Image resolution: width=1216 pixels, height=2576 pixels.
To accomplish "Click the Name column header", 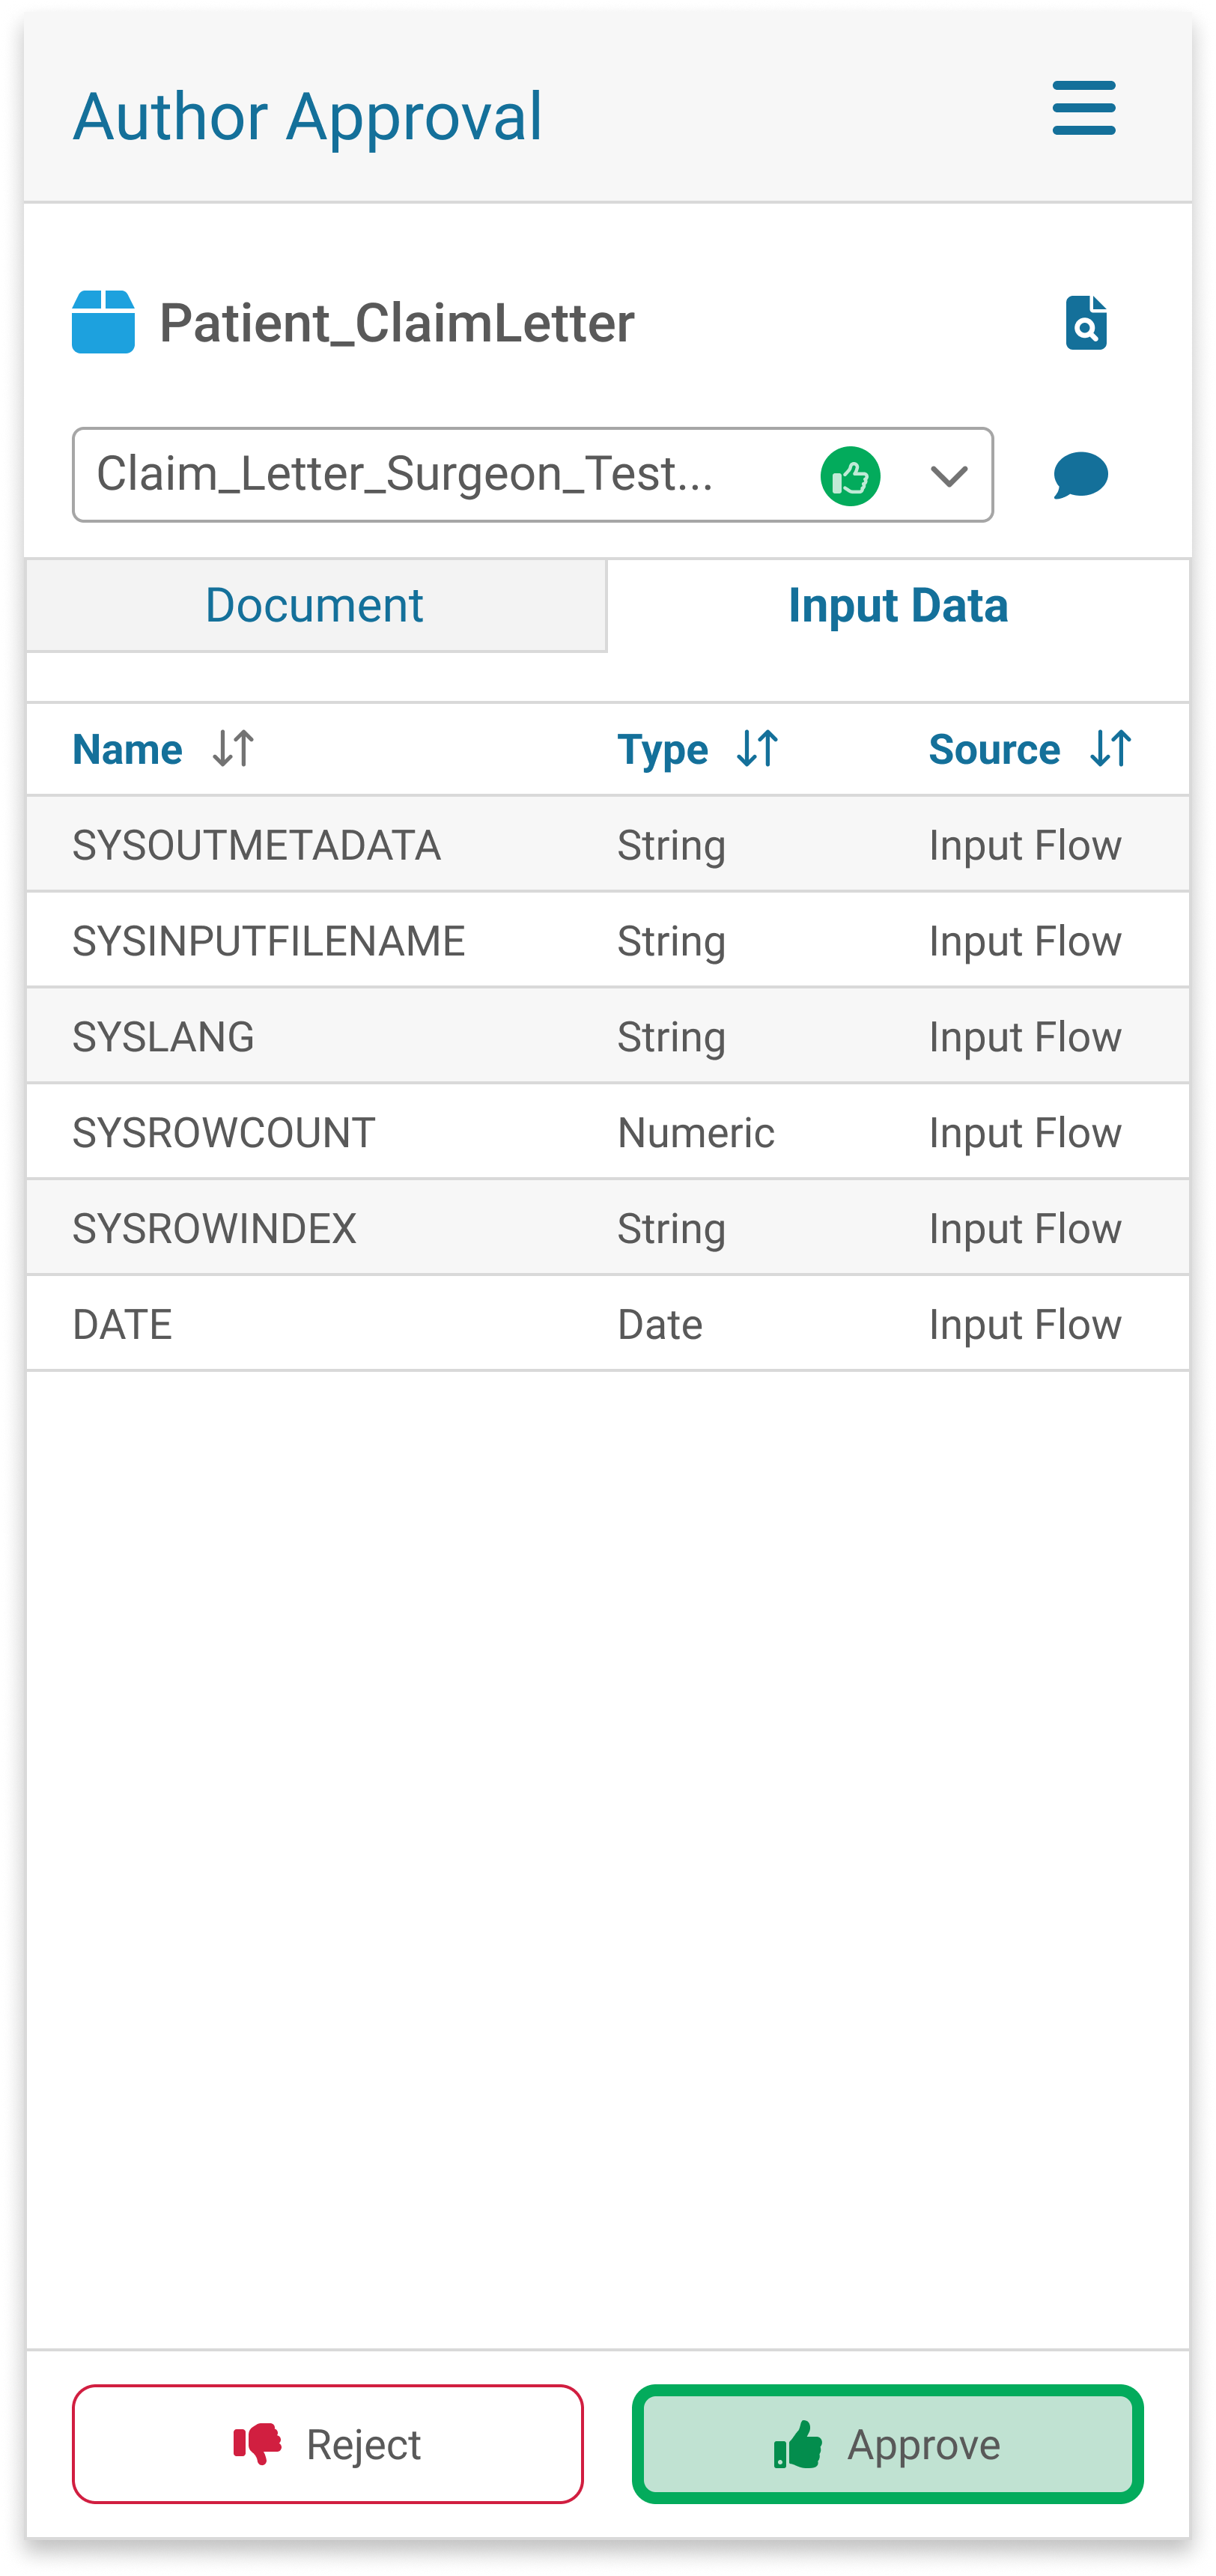I will pyautogui.click(x=128, y=749).
